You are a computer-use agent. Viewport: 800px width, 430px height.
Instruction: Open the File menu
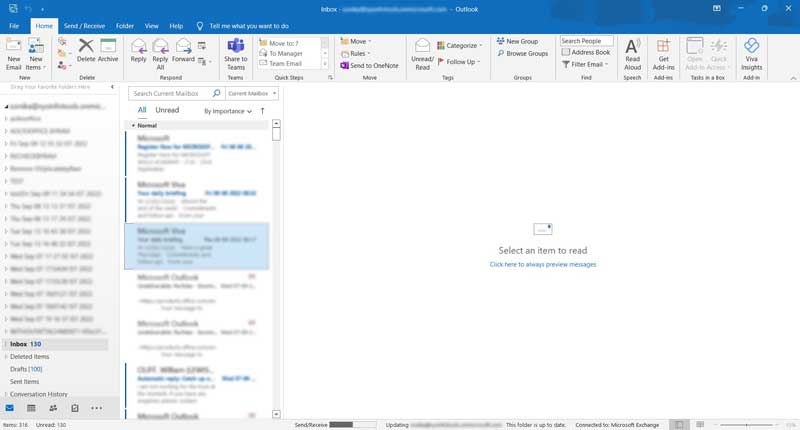point(14,26)
